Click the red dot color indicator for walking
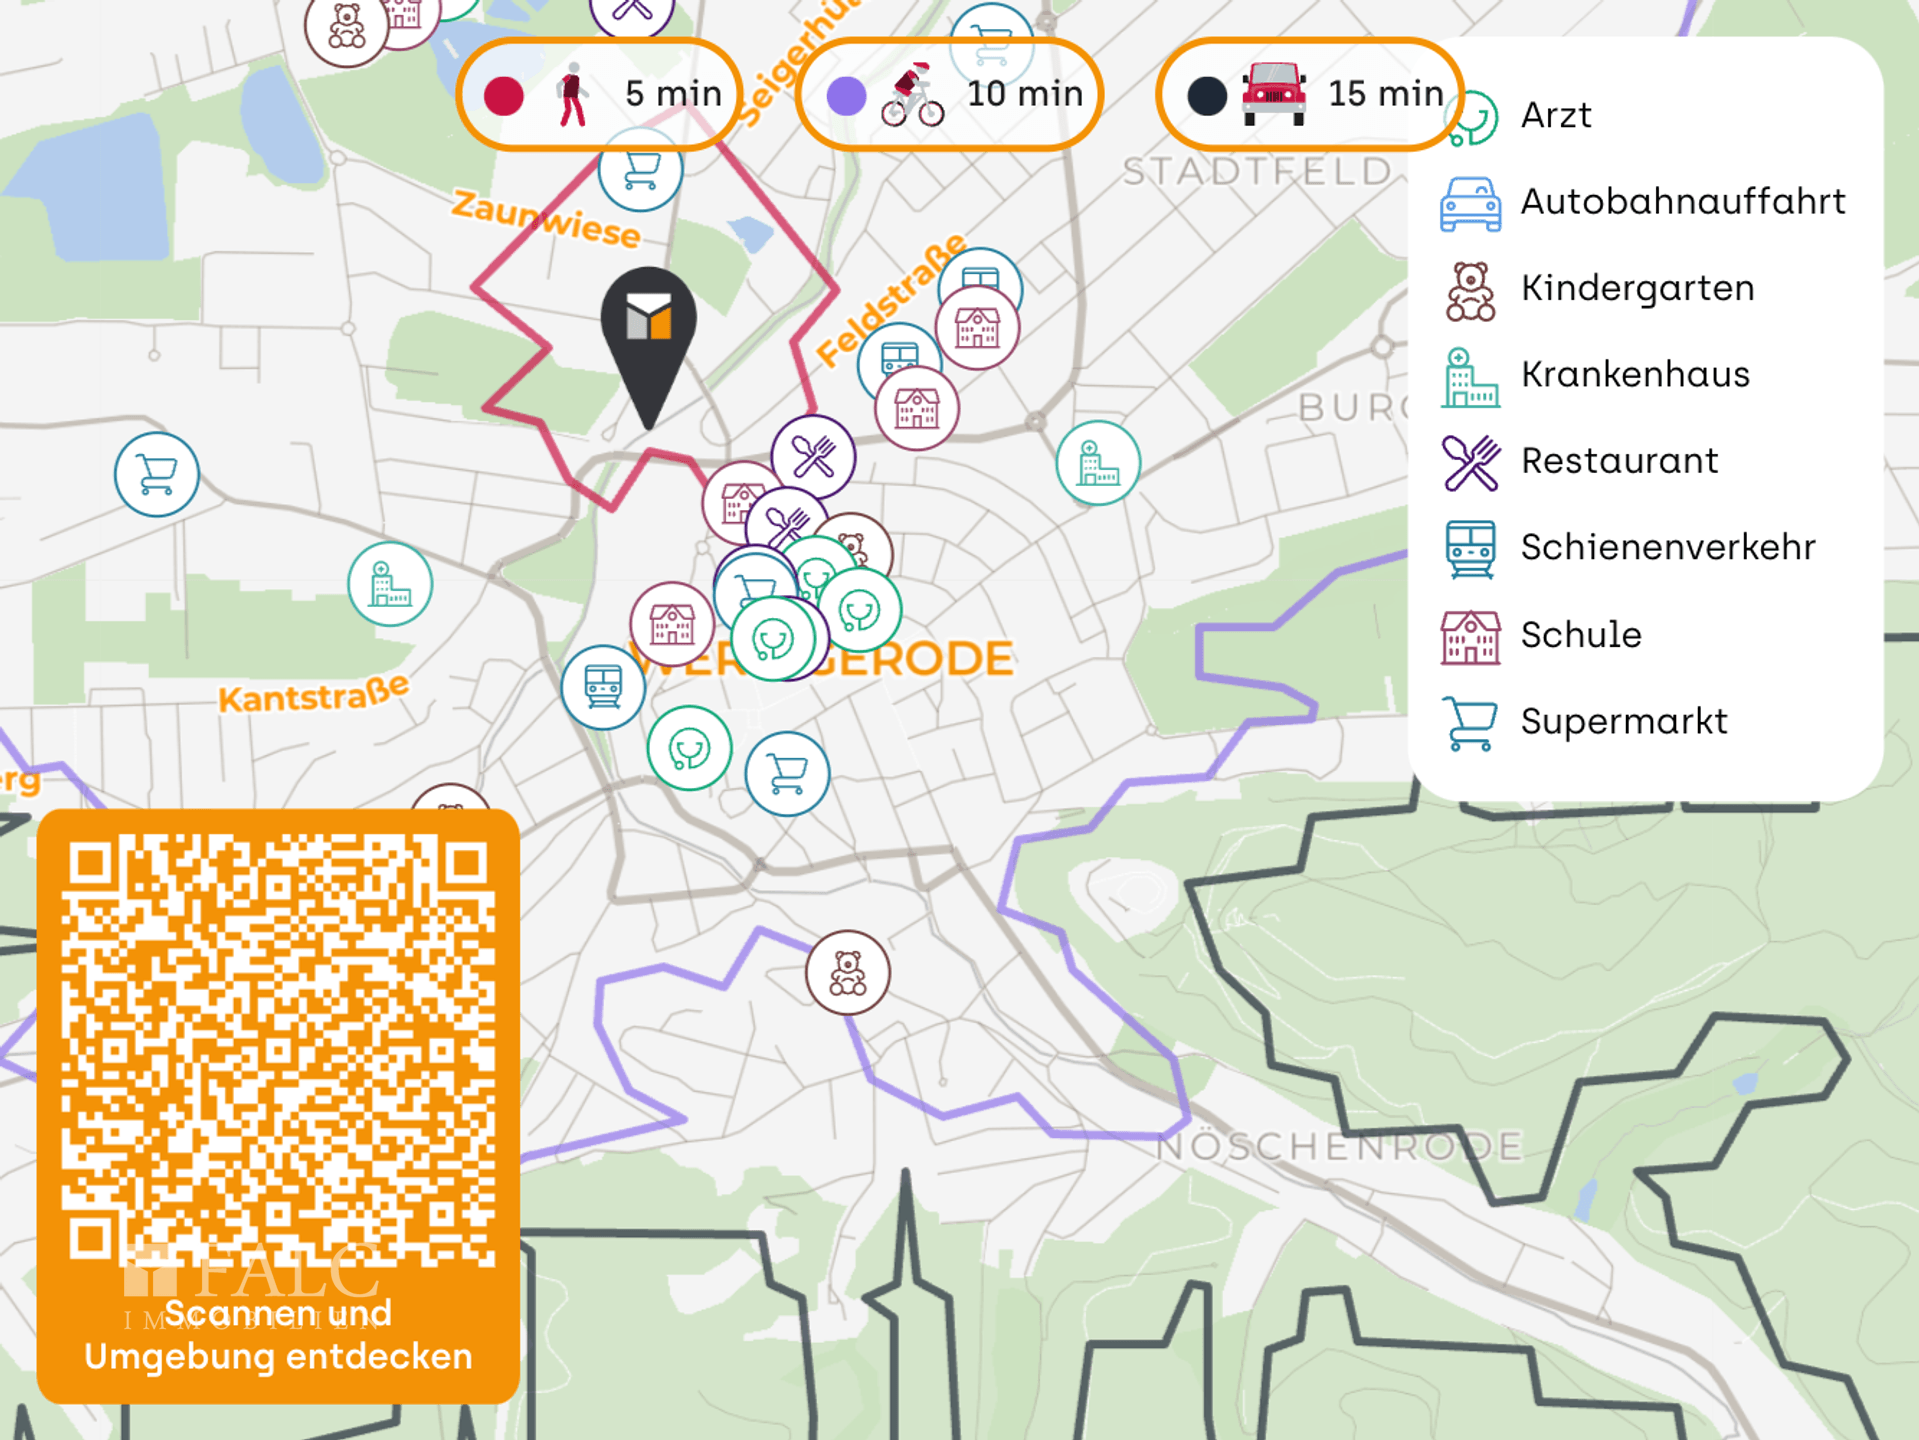This screenshot has height=1440, width=1919. click(504, 96)
